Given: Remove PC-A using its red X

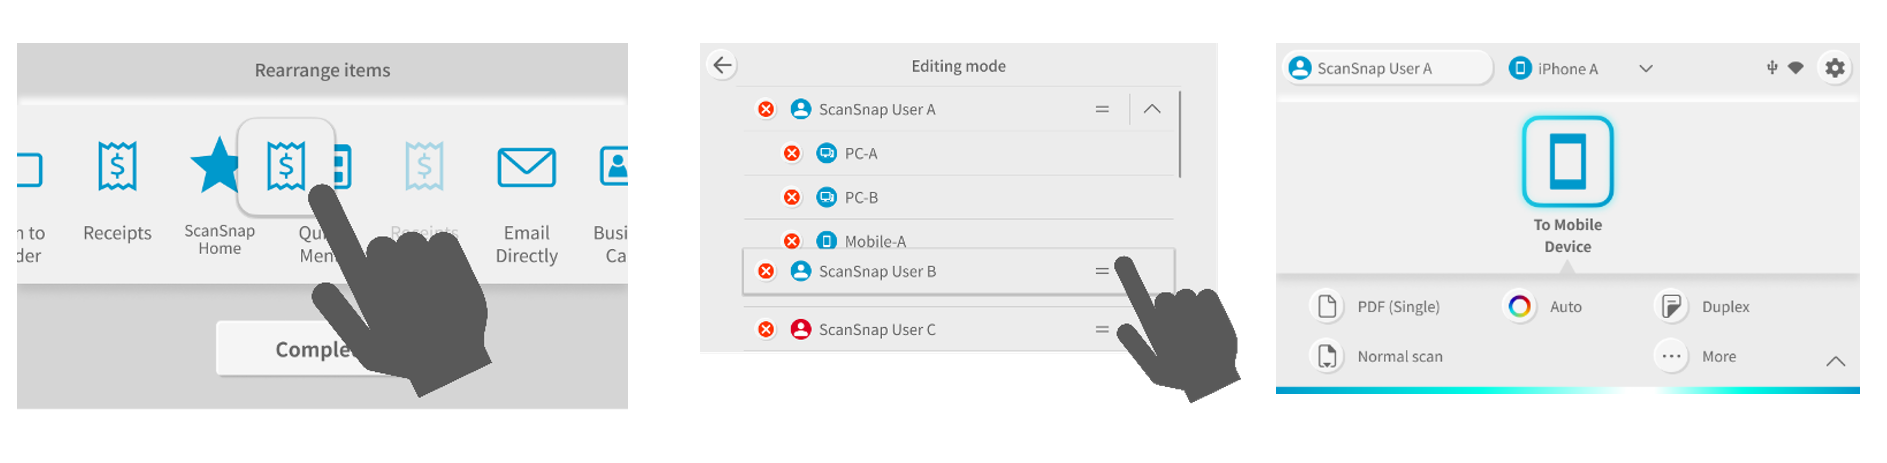Looking at the screenshot, I should [792, 154].
